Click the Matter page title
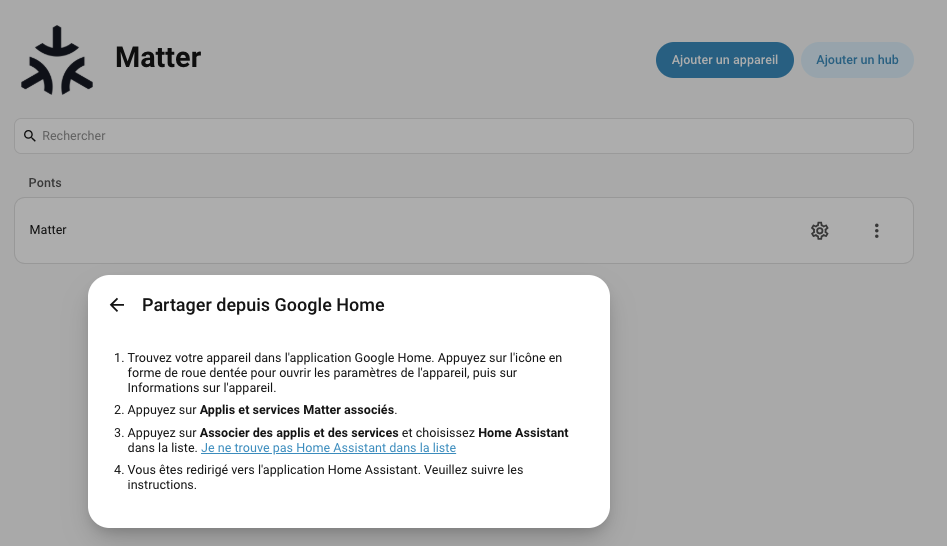947x546 pixels. pyautogui.click(x=158, y=57)
